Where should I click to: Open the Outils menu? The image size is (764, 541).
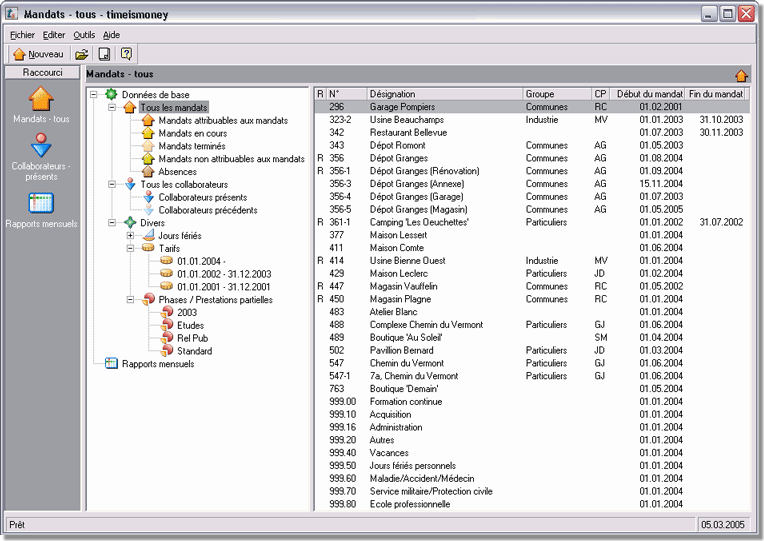point(84,35)
